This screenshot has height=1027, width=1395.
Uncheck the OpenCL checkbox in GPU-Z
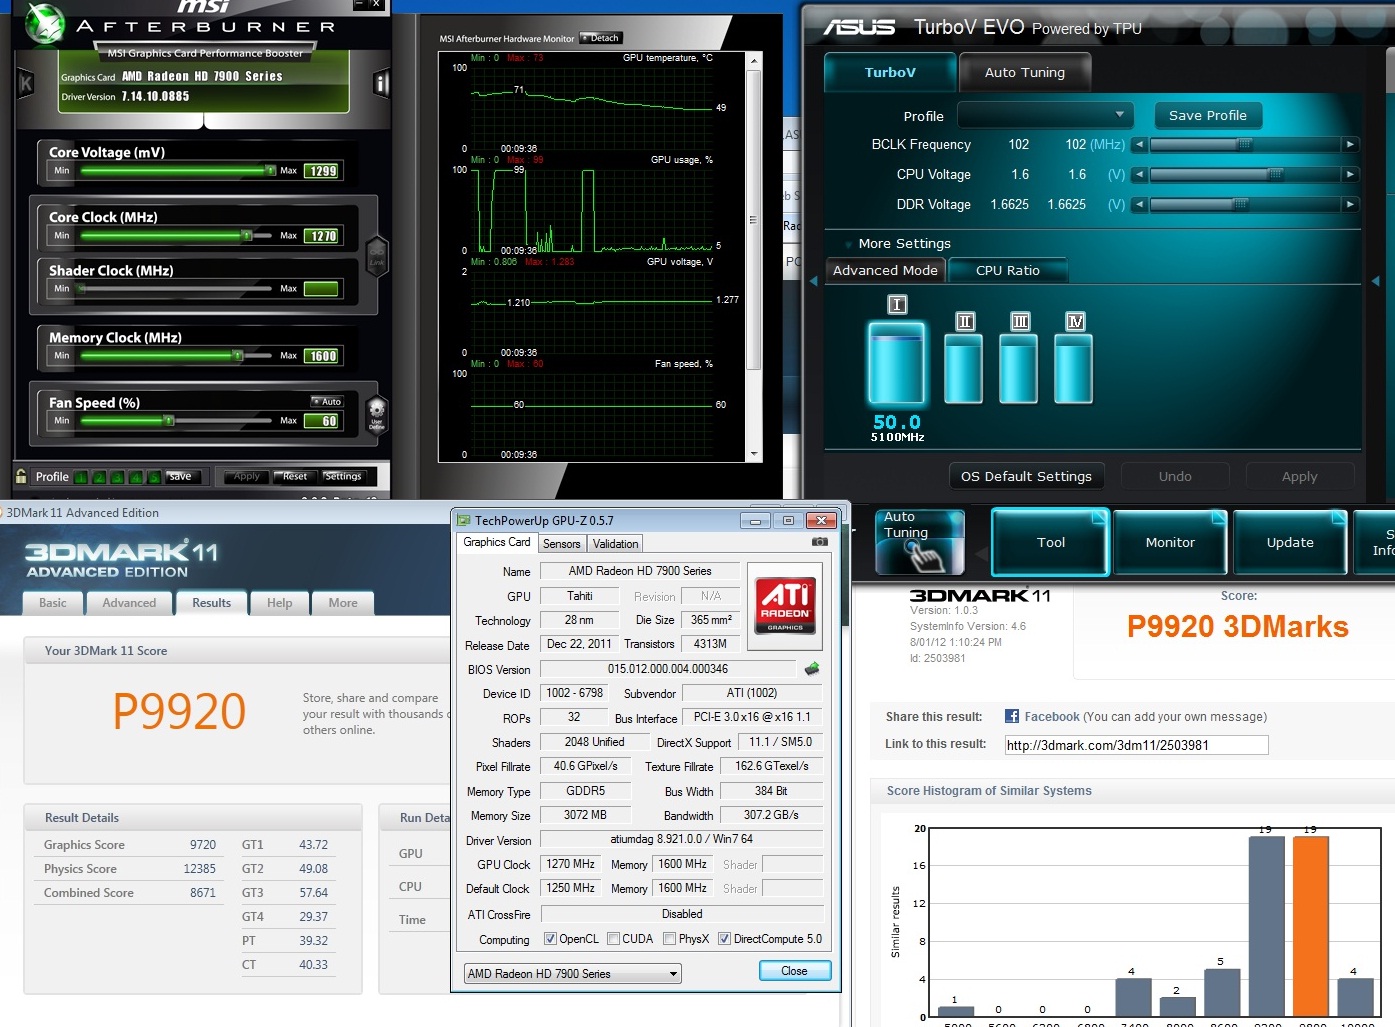550,939
